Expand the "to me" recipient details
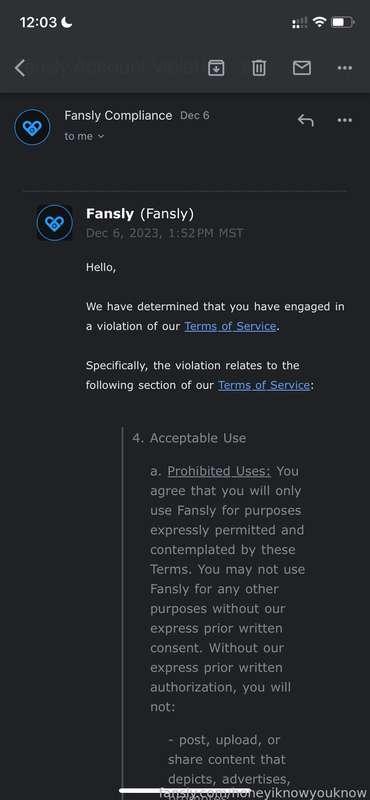Viewport: 370px width, 800px height. tap(84, 136)
